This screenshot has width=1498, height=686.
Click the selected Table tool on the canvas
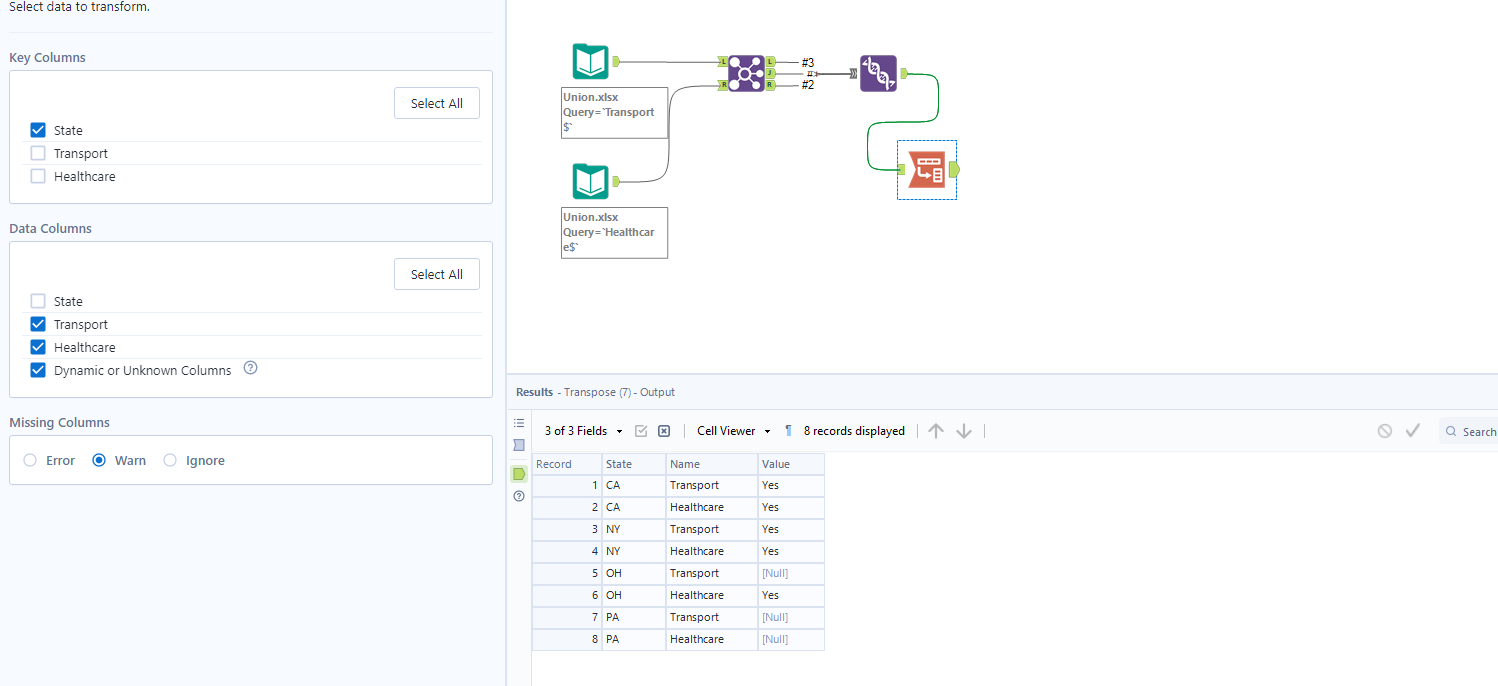(x=926, y=169)
